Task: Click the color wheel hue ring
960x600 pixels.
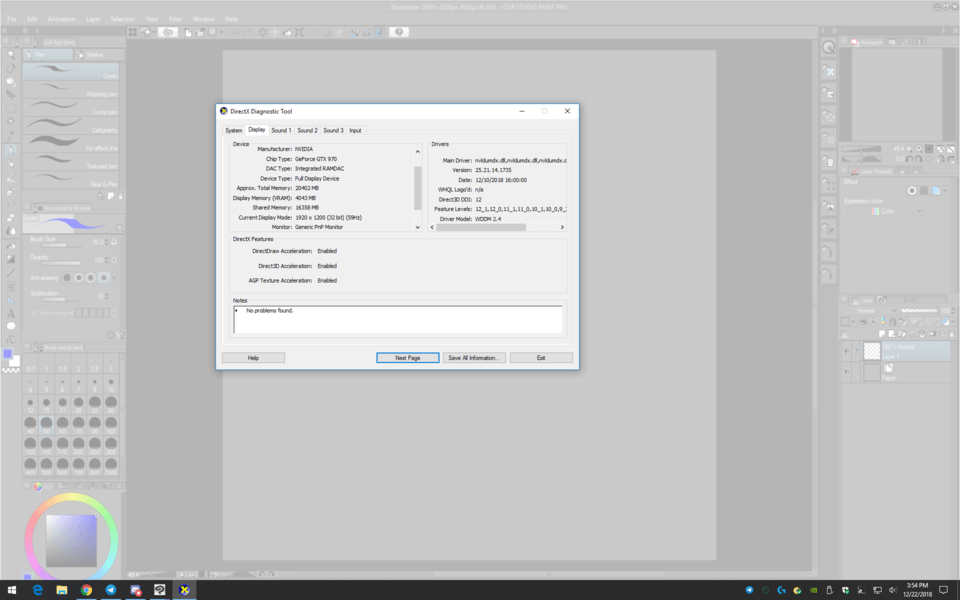Action: coord(71,497)
